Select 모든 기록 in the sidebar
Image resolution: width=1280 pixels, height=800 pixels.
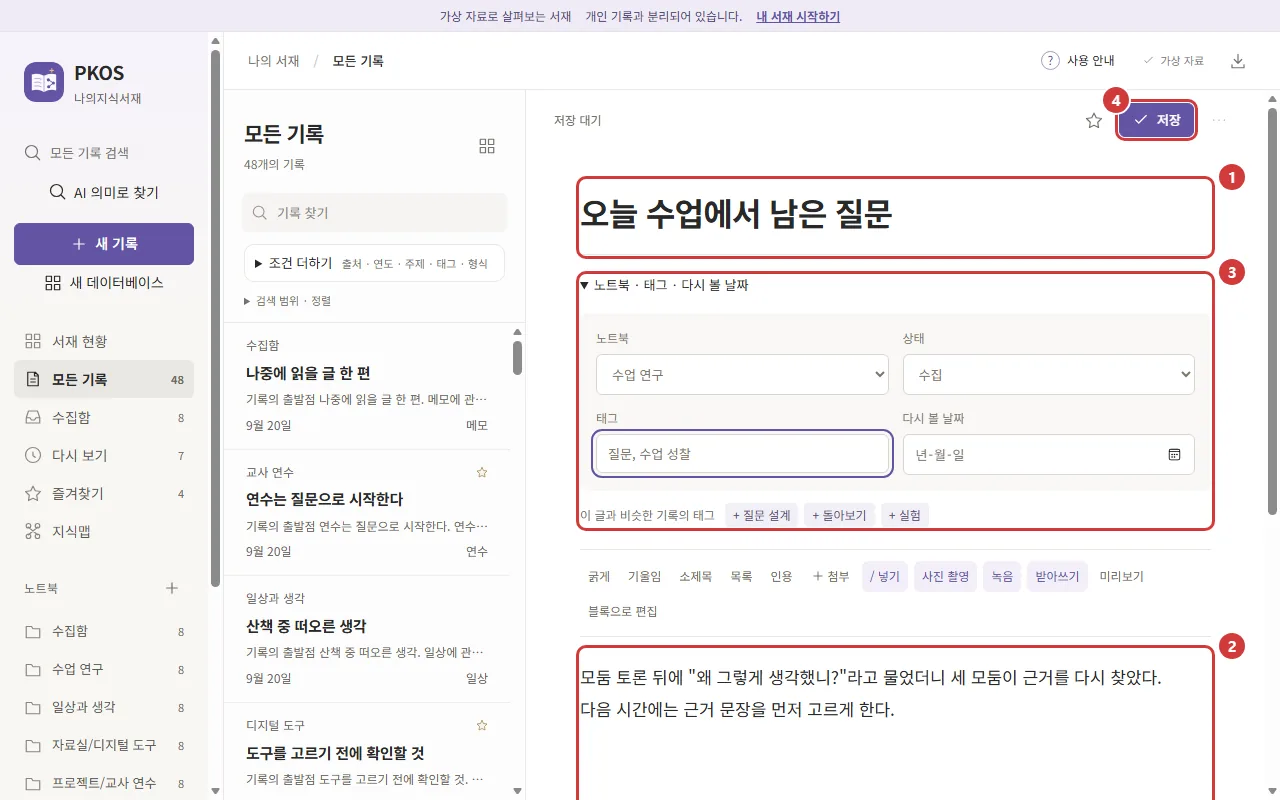pyautogui.click(x=104, y=380)
